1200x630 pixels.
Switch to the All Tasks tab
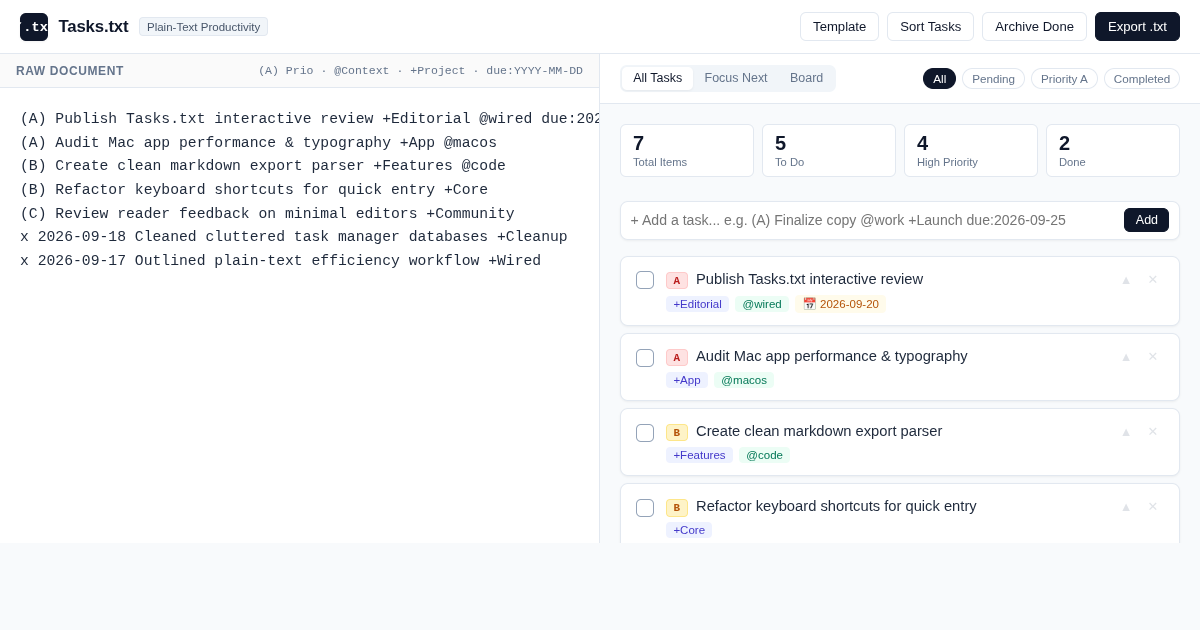(x=658, y=78)
